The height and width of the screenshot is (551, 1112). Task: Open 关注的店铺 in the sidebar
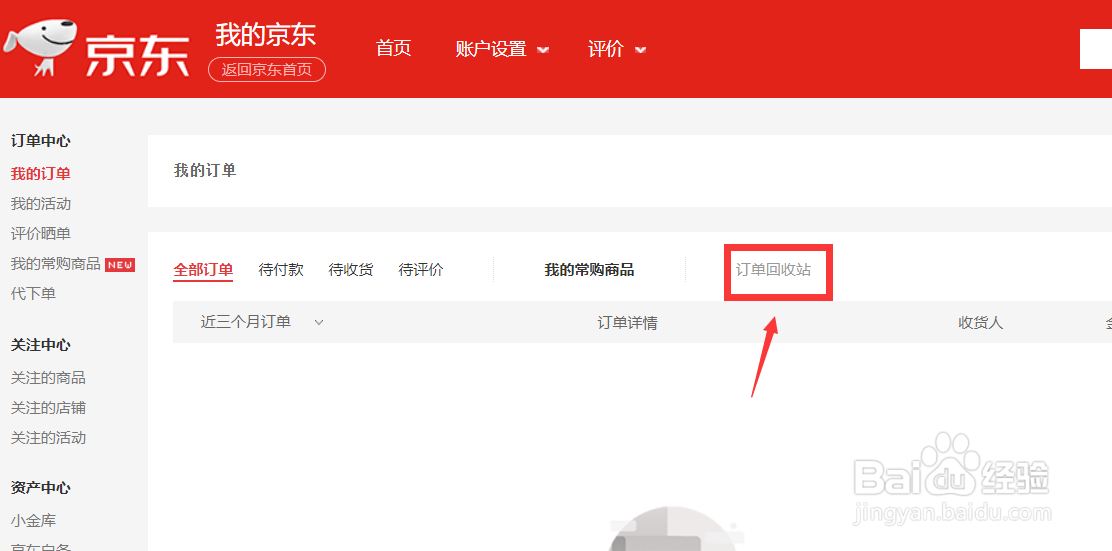coord(48,408)
